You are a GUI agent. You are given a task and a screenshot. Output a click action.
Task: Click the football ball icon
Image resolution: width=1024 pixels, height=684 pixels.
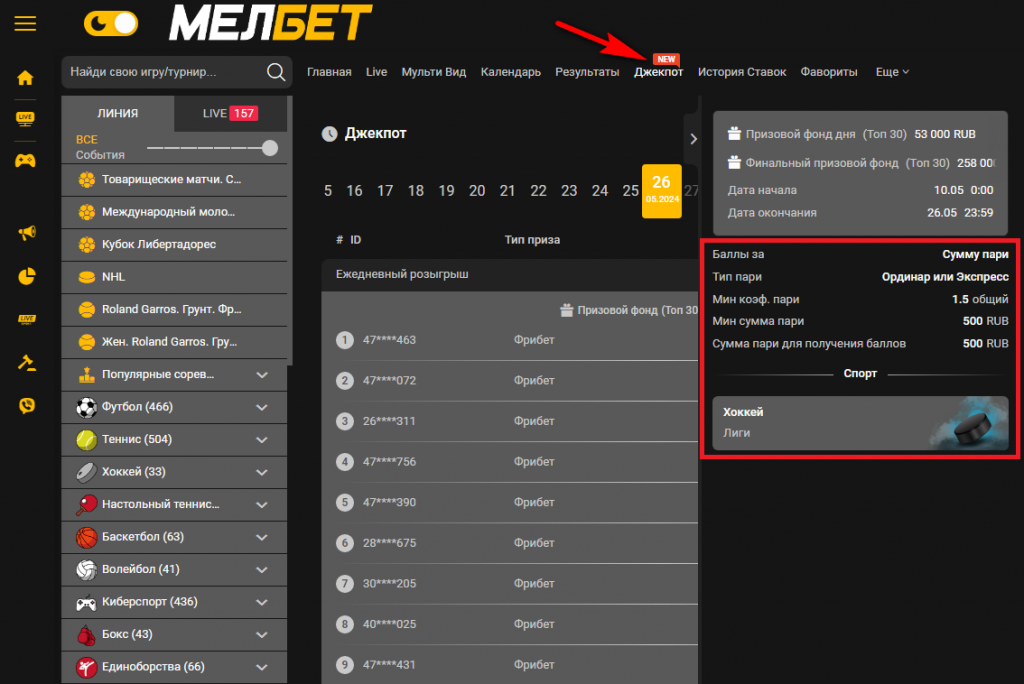86,407
